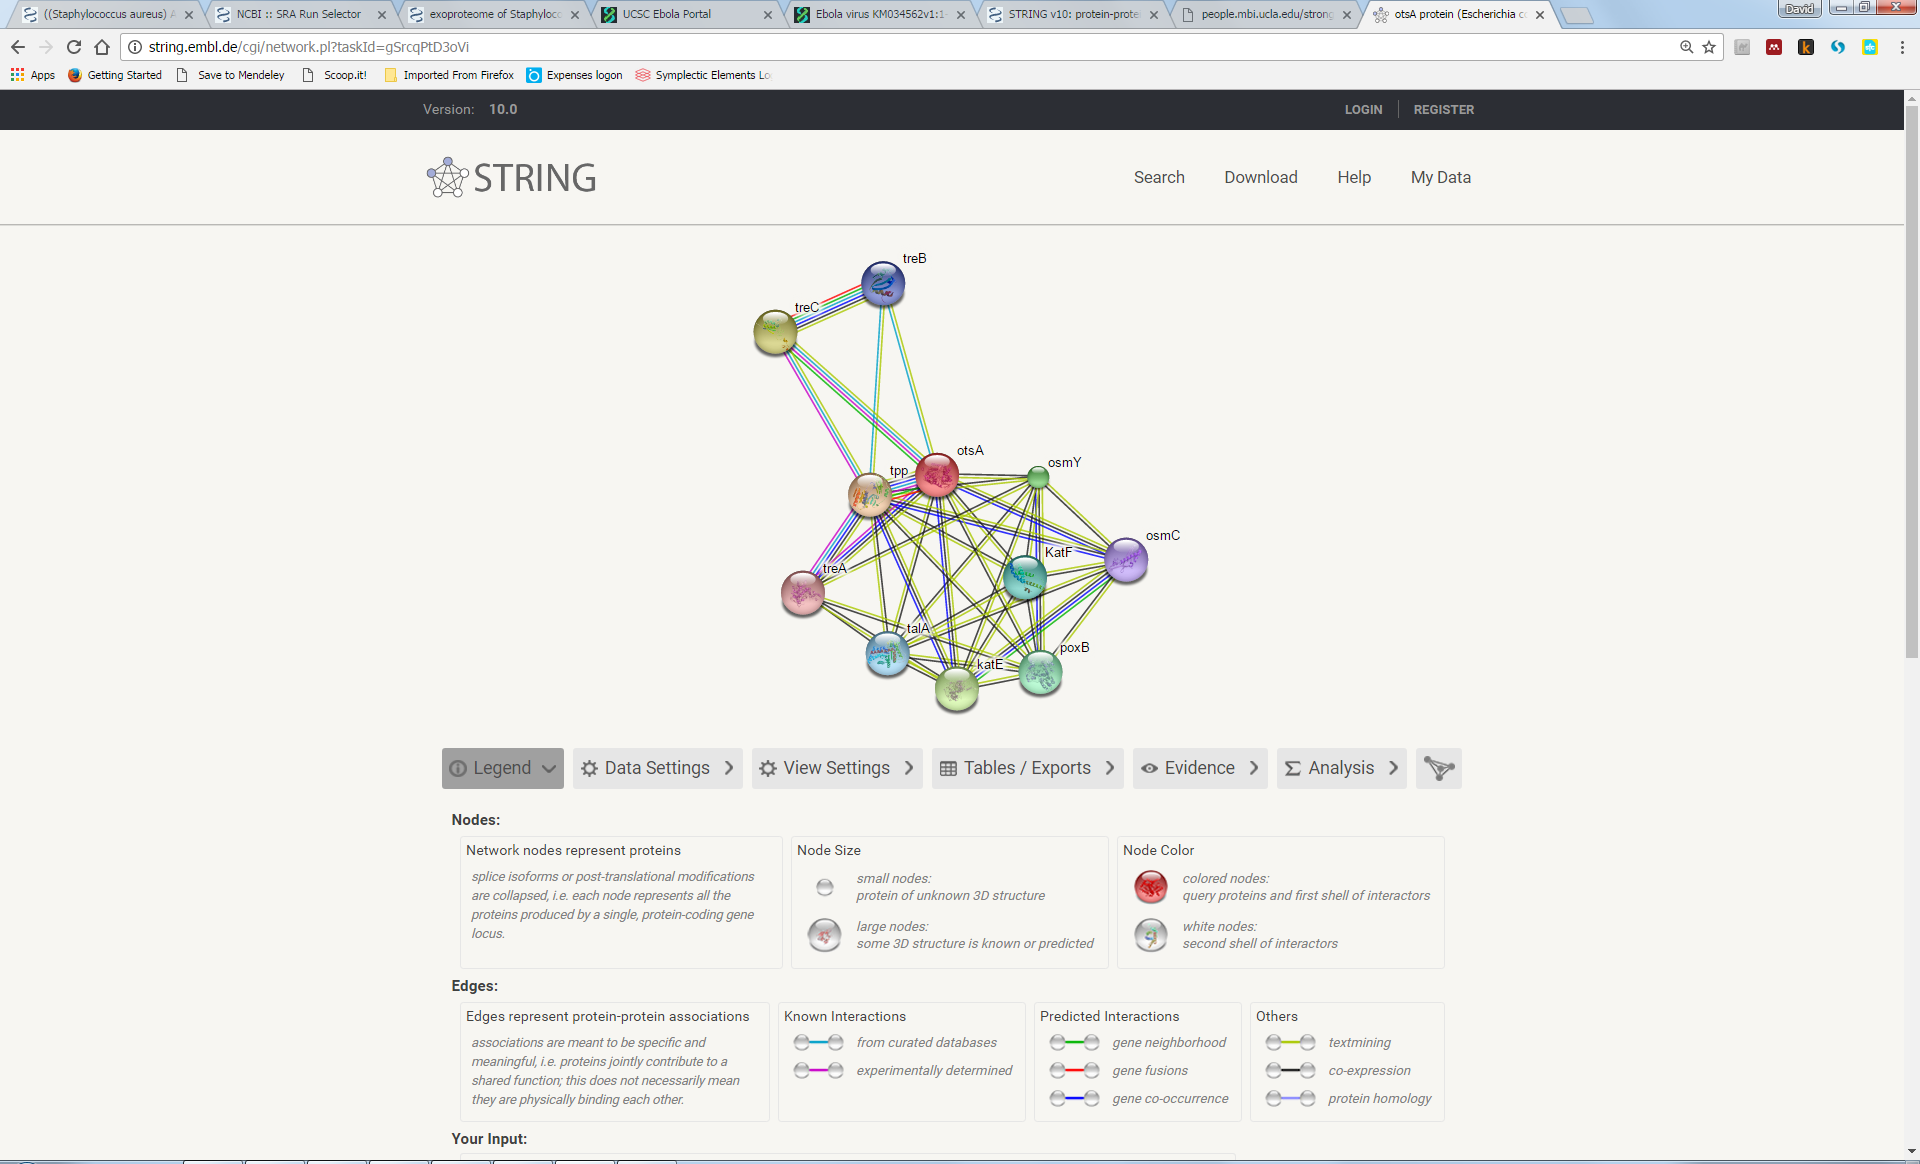This screenshot has width=1920, height=1164.
Task: Expand the View Settings section
Action: (836, 768)
